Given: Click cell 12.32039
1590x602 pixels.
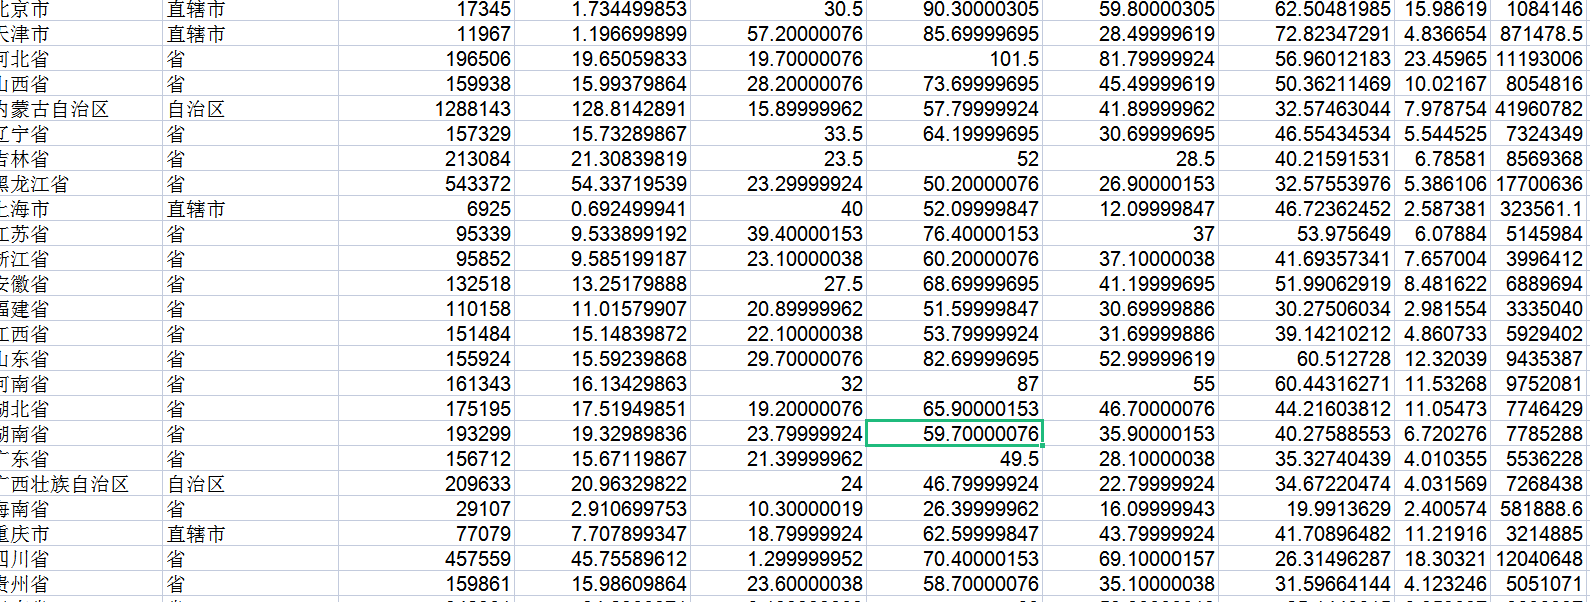Looking at the screenshot, I should 1443,359.
